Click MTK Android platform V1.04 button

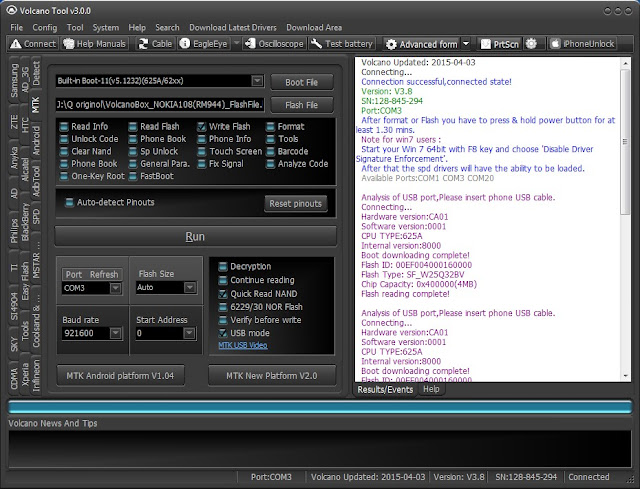[120, 376]
